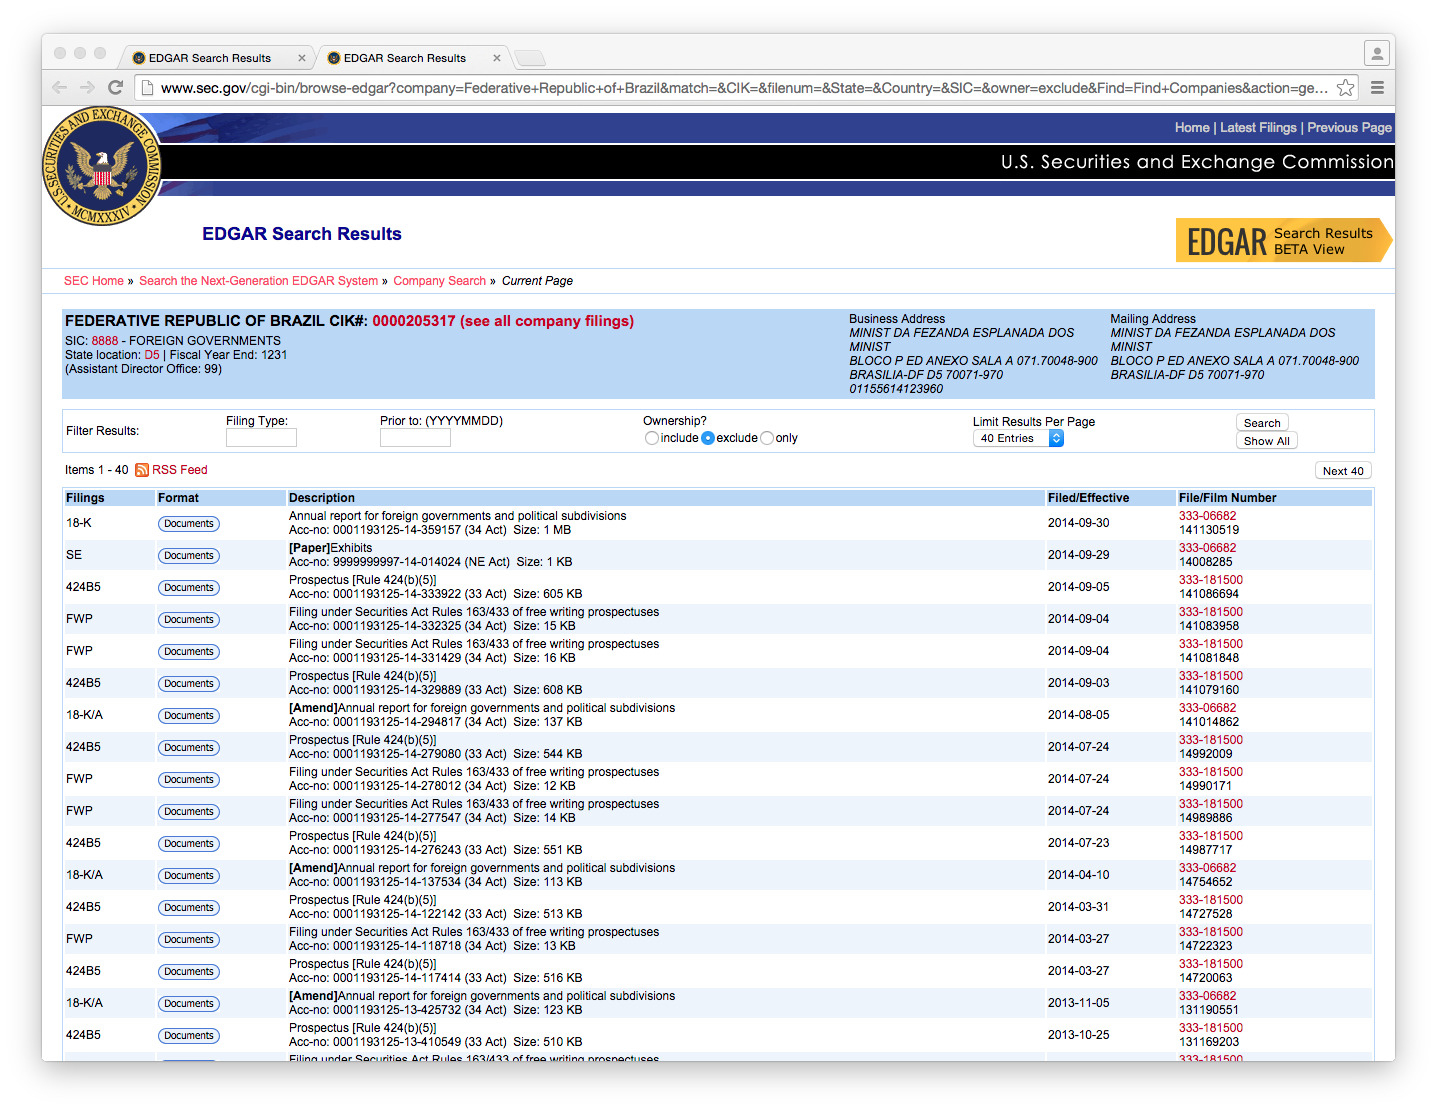Select the include ownership radio button

(652, 438)
